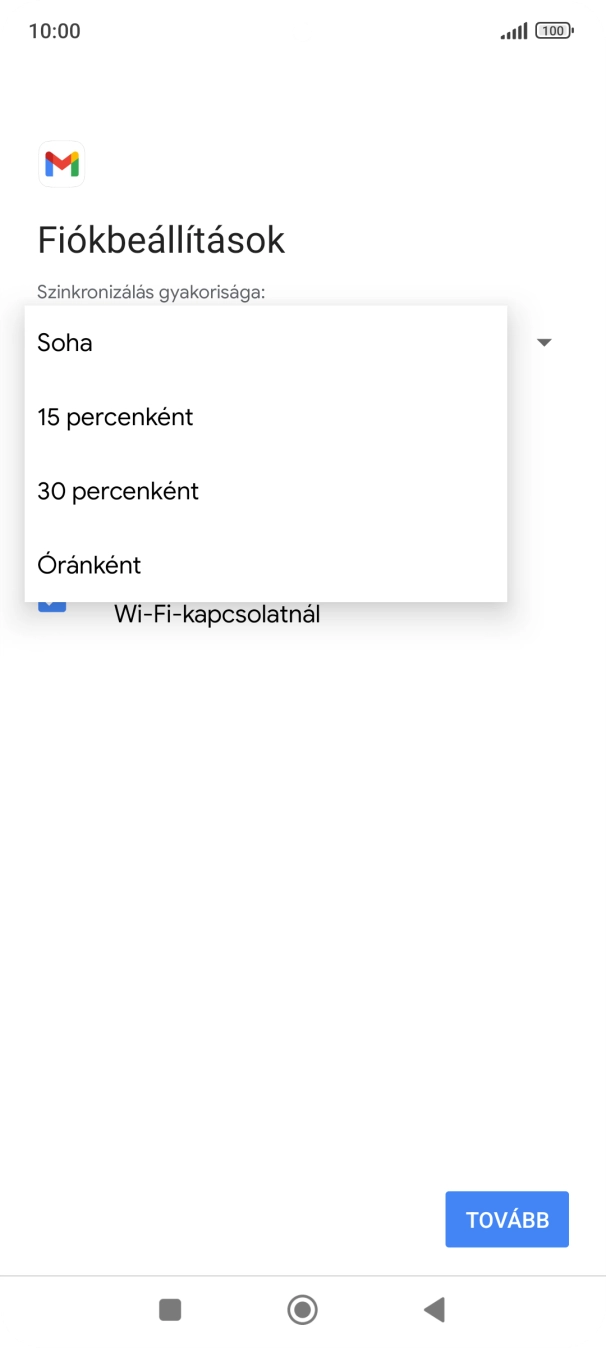Viewport: 606px width, 1348px height.
Task: Tap the Fiókbeállítások heading
Action: coord(161,240)
